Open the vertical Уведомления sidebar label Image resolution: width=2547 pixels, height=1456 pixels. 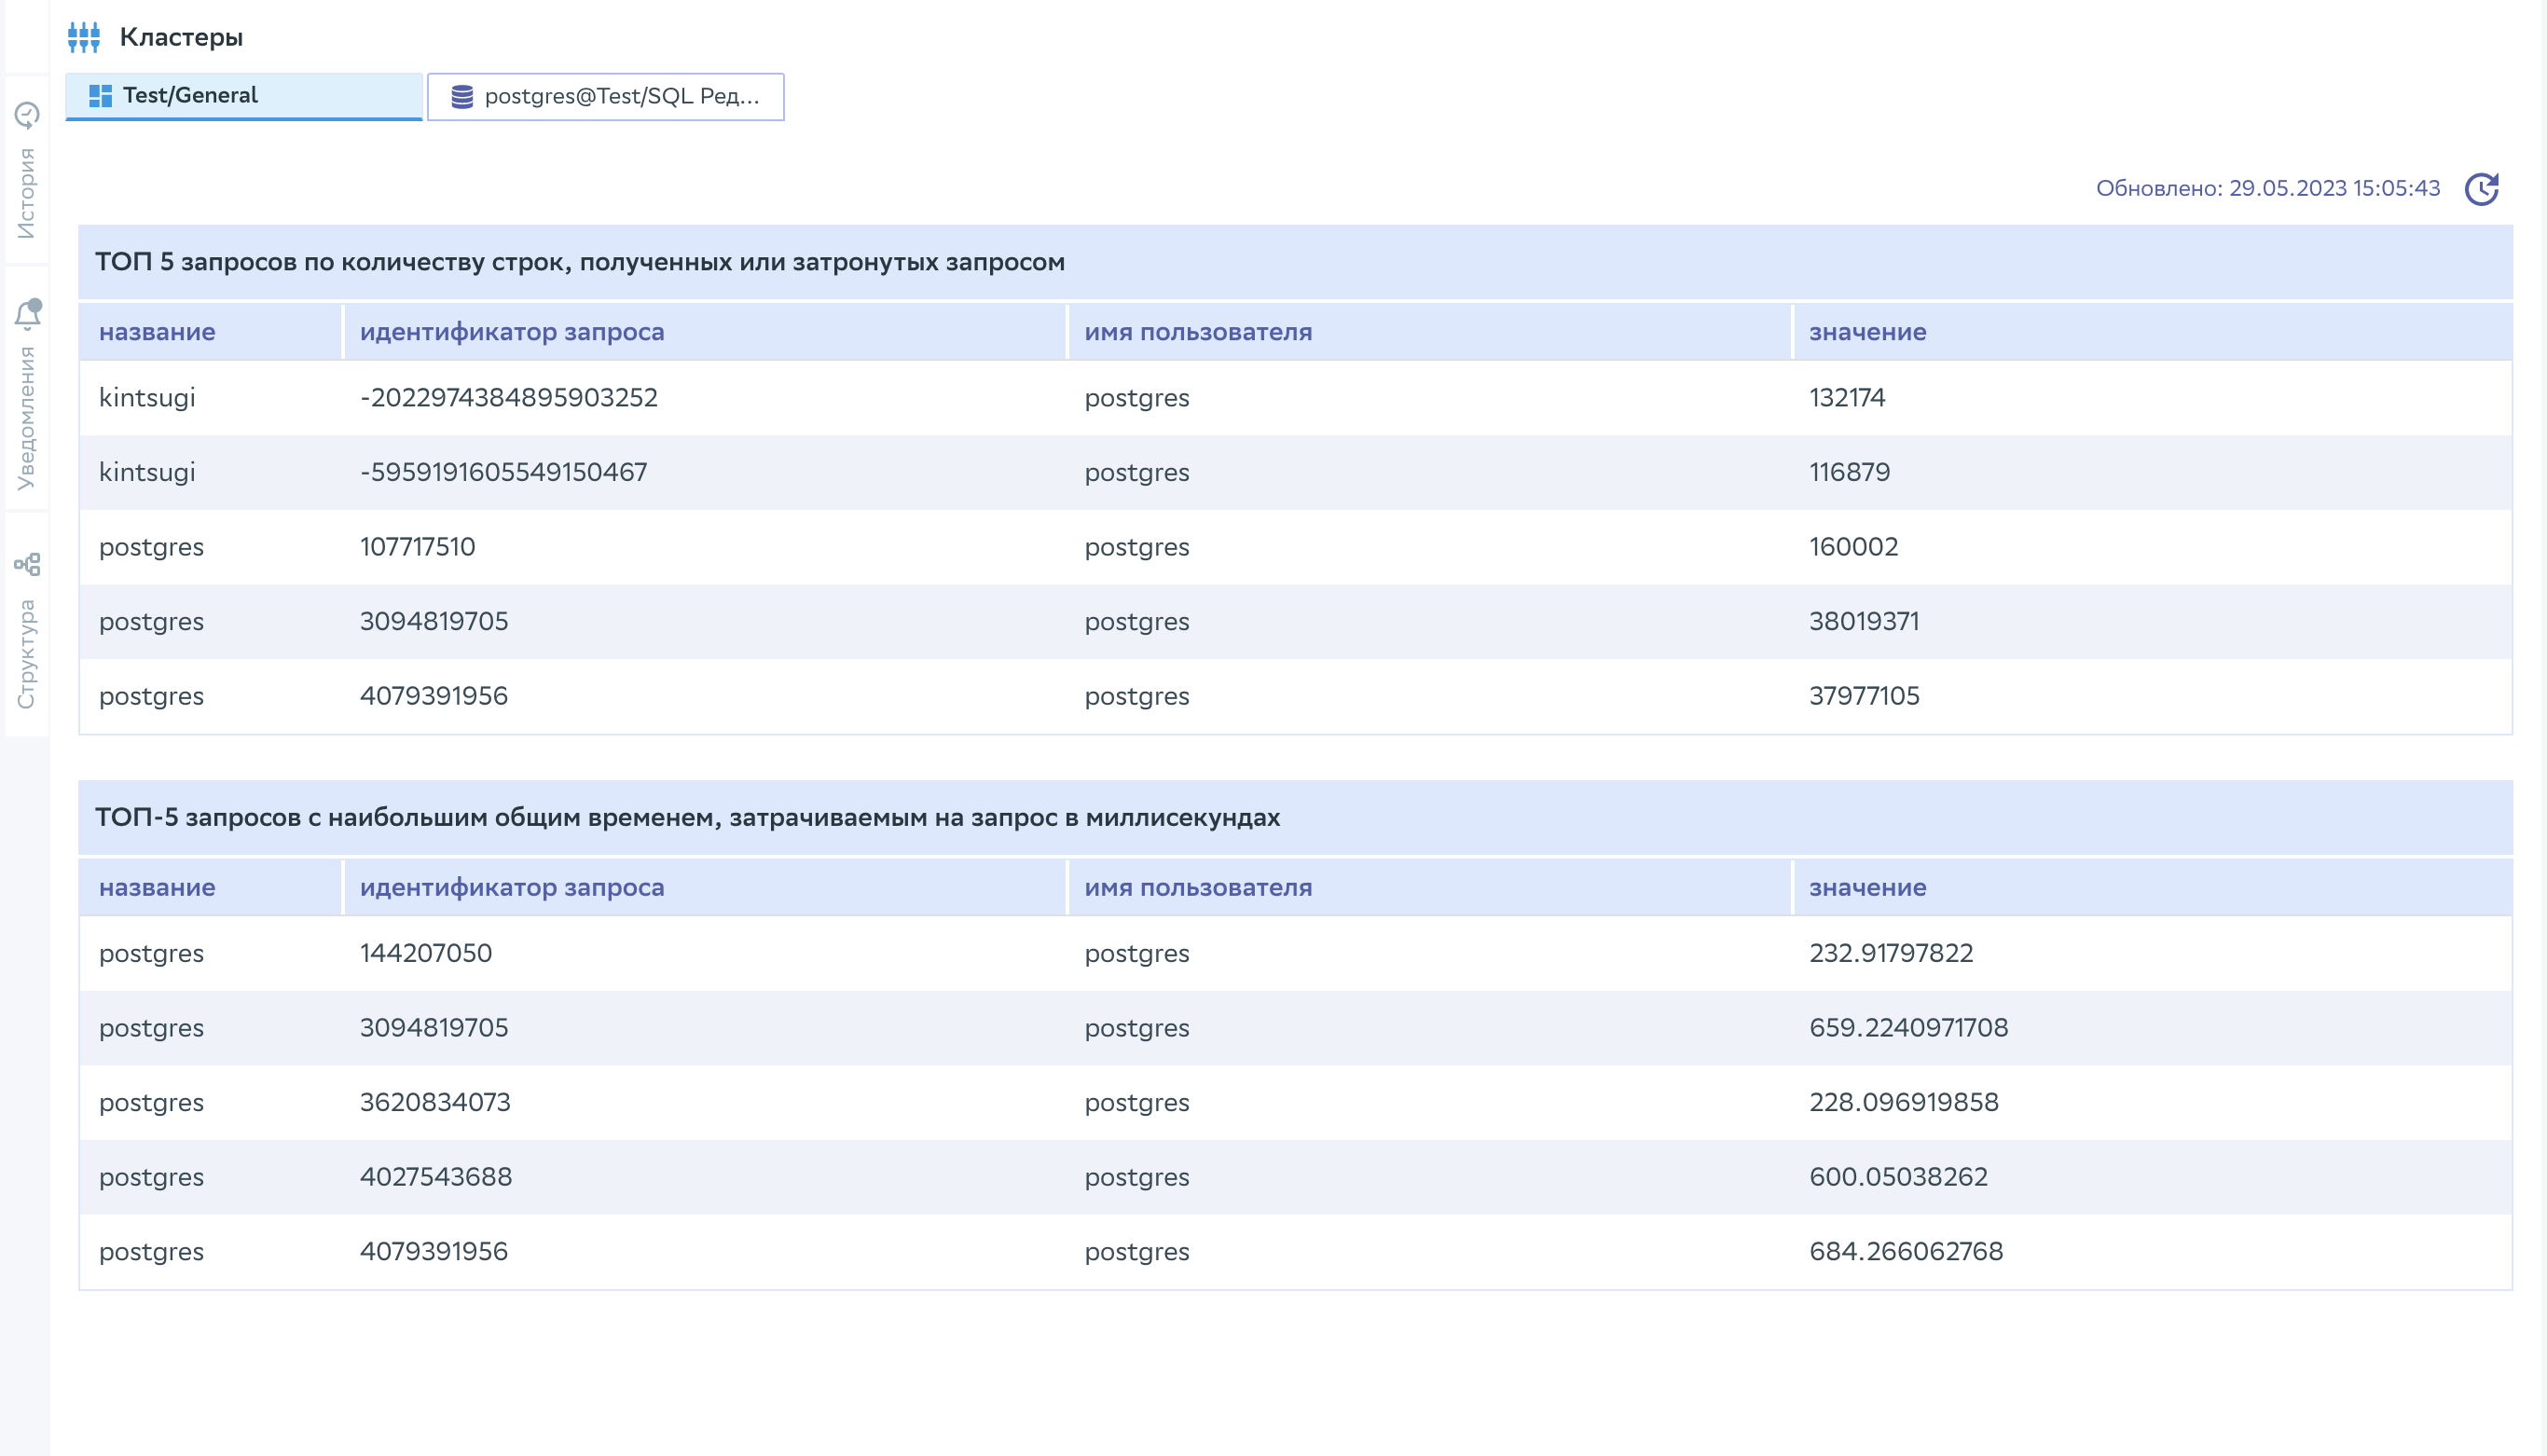click(x=27, y=418)
